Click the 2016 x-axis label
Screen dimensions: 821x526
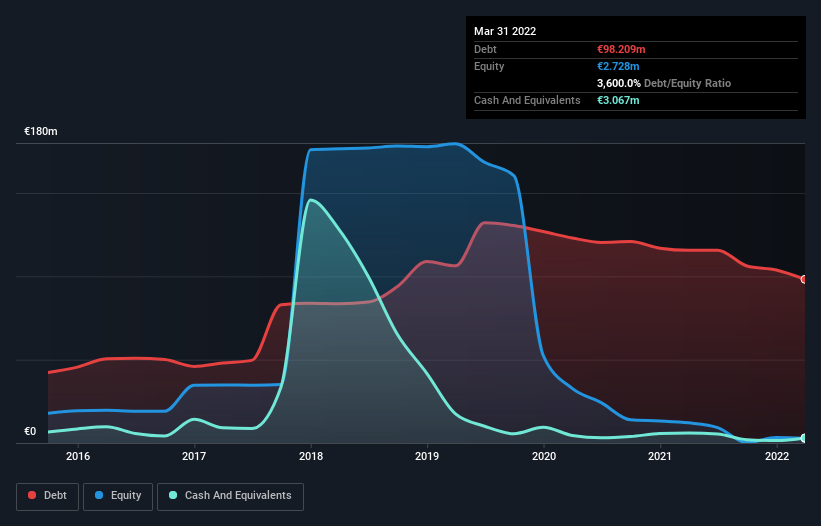78,456
